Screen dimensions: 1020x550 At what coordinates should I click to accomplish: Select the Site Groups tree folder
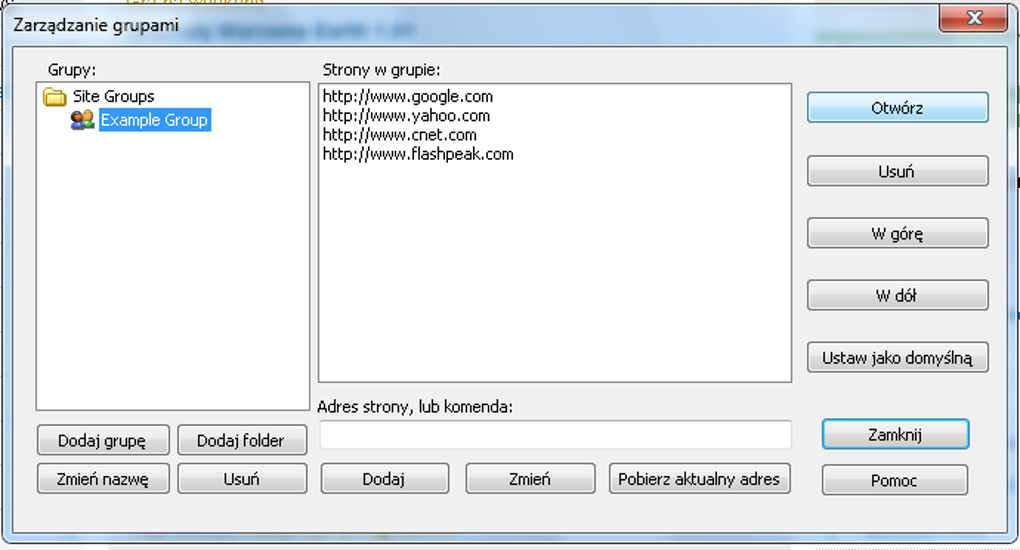tap(113, 96)
